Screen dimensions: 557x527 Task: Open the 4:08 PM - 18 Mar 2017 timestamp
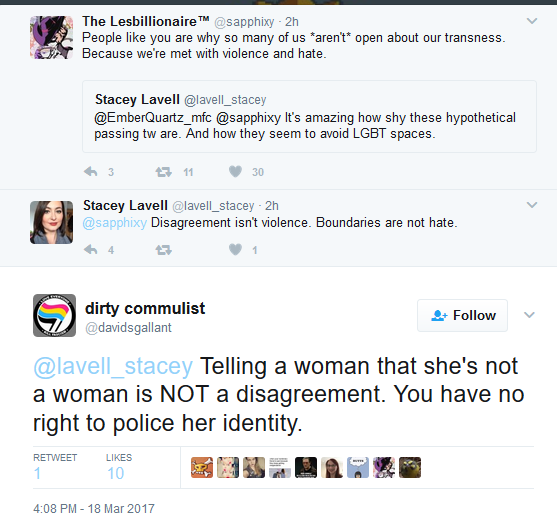click(x=94, y=509)
